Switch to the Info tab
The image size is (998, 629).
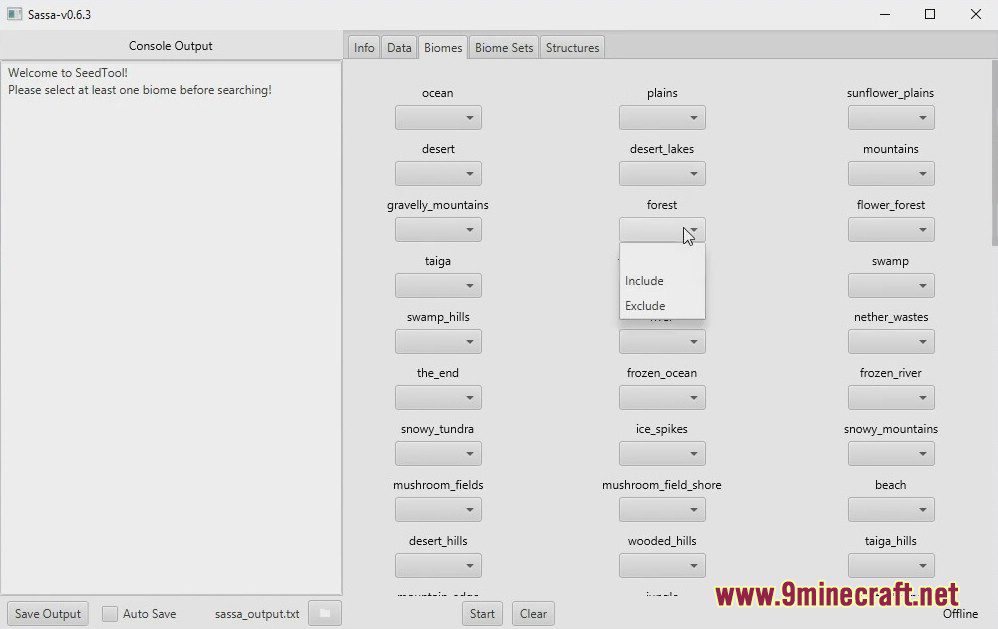tap(364, 48)
